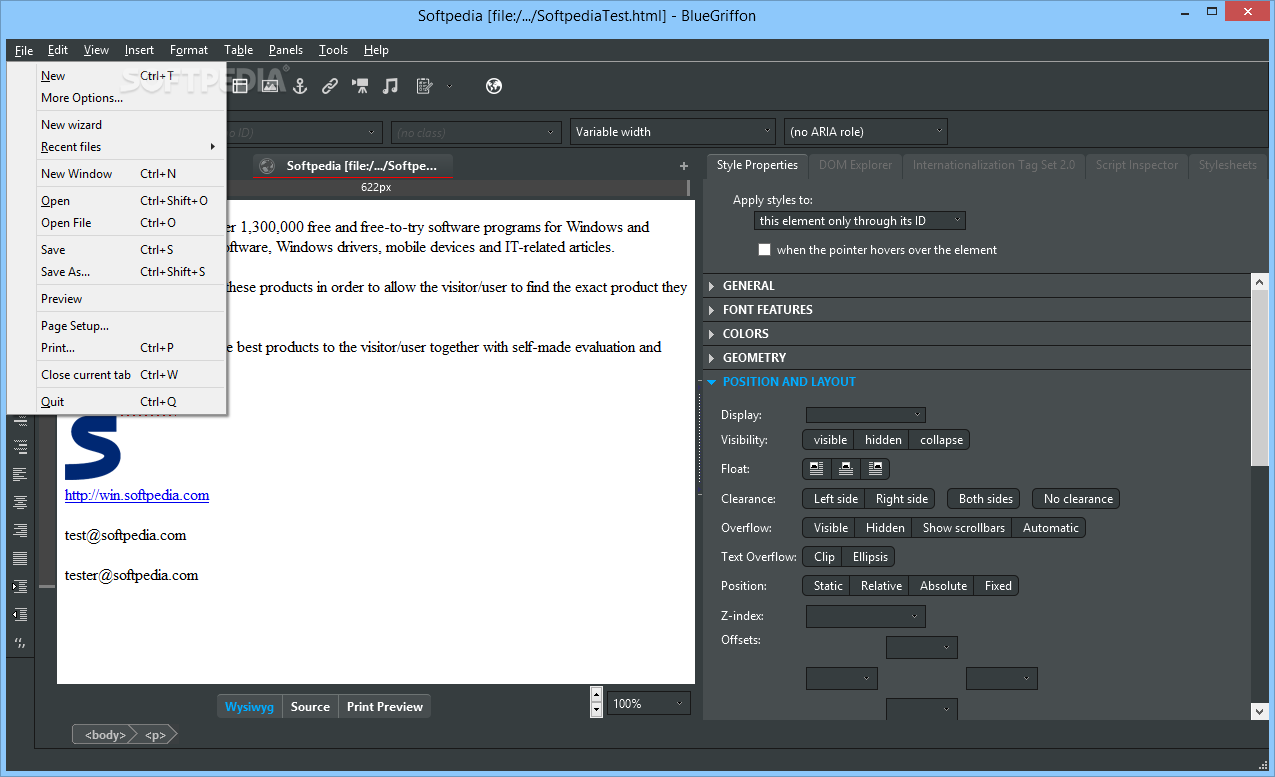Viewport: 1275px width, 777px height.
Task: Click the zoom decrease down arrow
Action: click(597, 710)
